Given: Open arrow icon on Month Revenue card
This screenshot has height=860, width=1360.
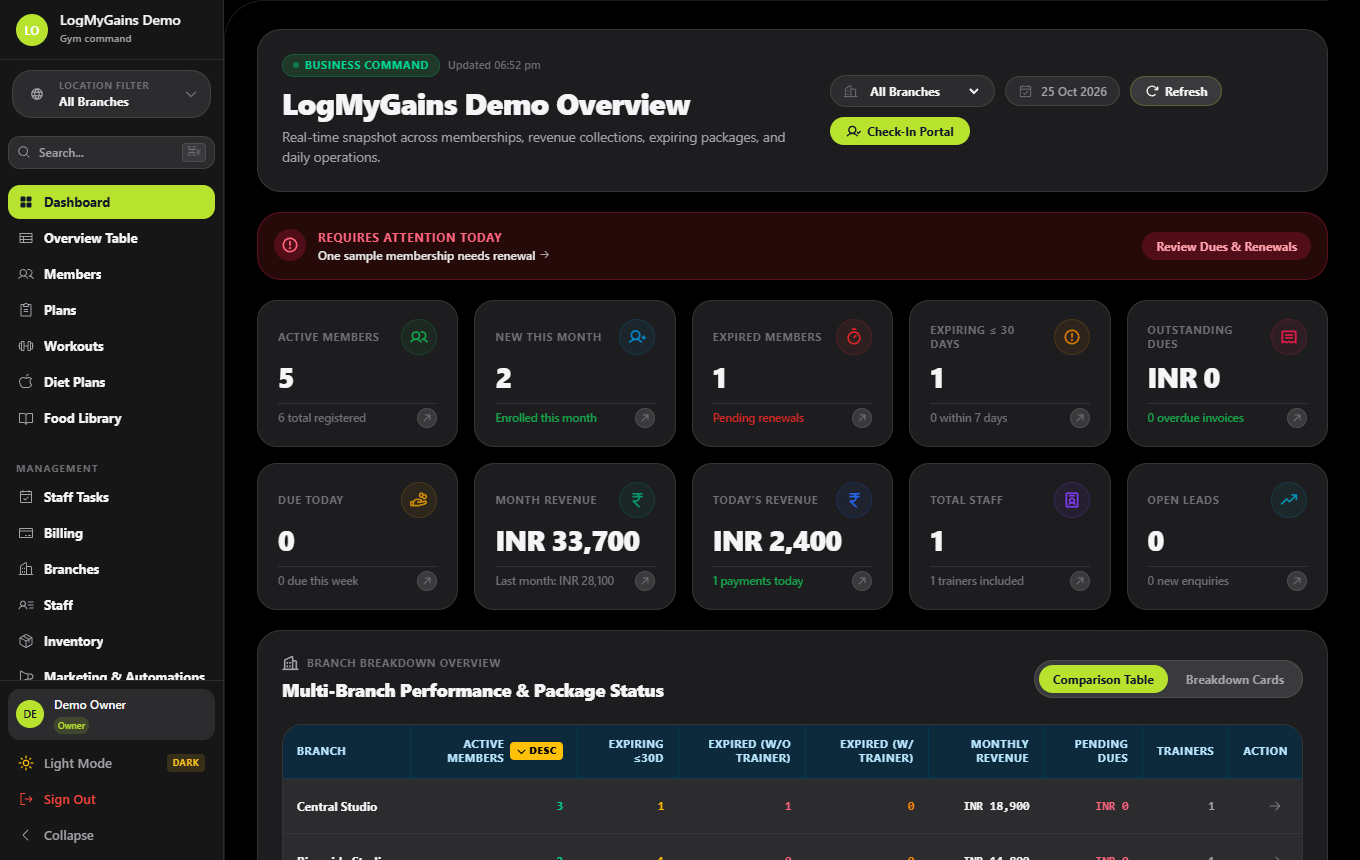Looking at the screenshot, I should click(645, 581).
